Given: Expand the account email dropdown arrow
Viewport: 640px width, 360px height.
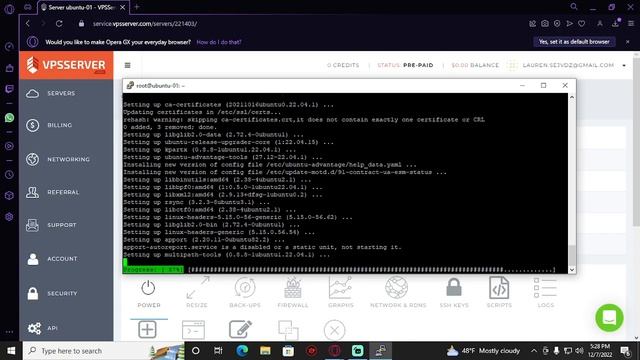Looking at the screenshot, I should pos(624,66).
